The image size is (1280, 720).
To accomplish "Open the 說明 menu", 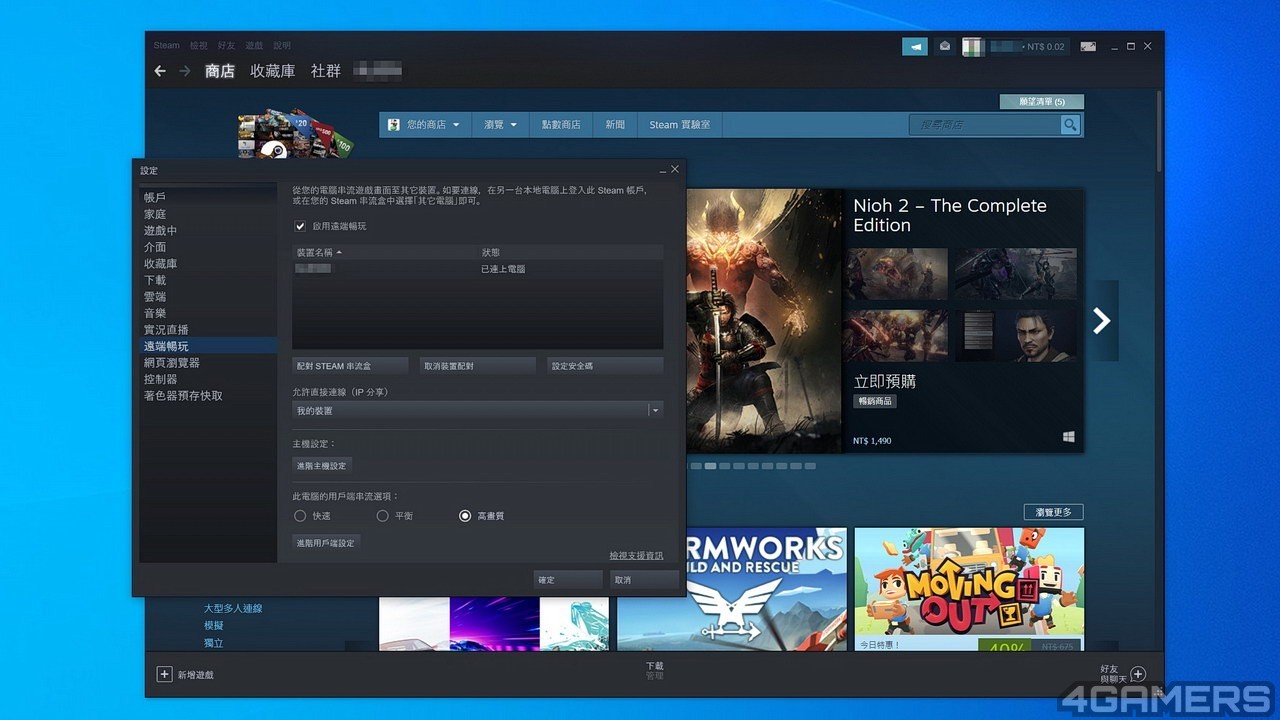I will coord(282,45).
